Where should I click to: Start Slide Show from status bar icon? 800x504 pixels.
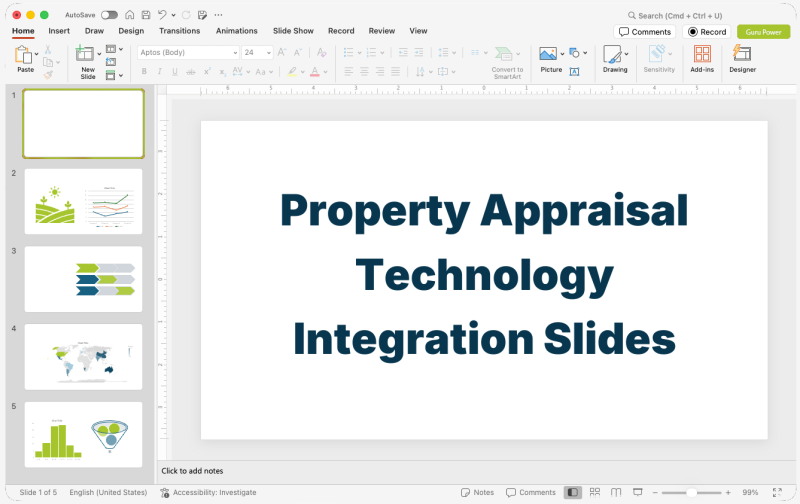pyautogui.click(x=638, y=492)
